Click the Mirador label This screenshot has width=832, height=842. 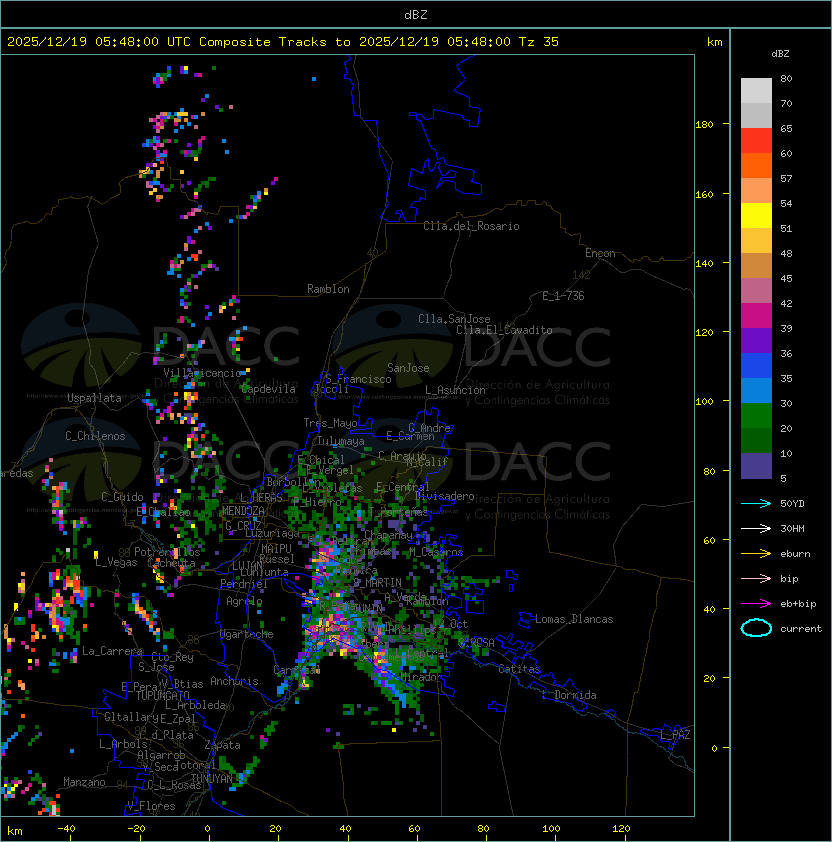(x=421, y=677)
